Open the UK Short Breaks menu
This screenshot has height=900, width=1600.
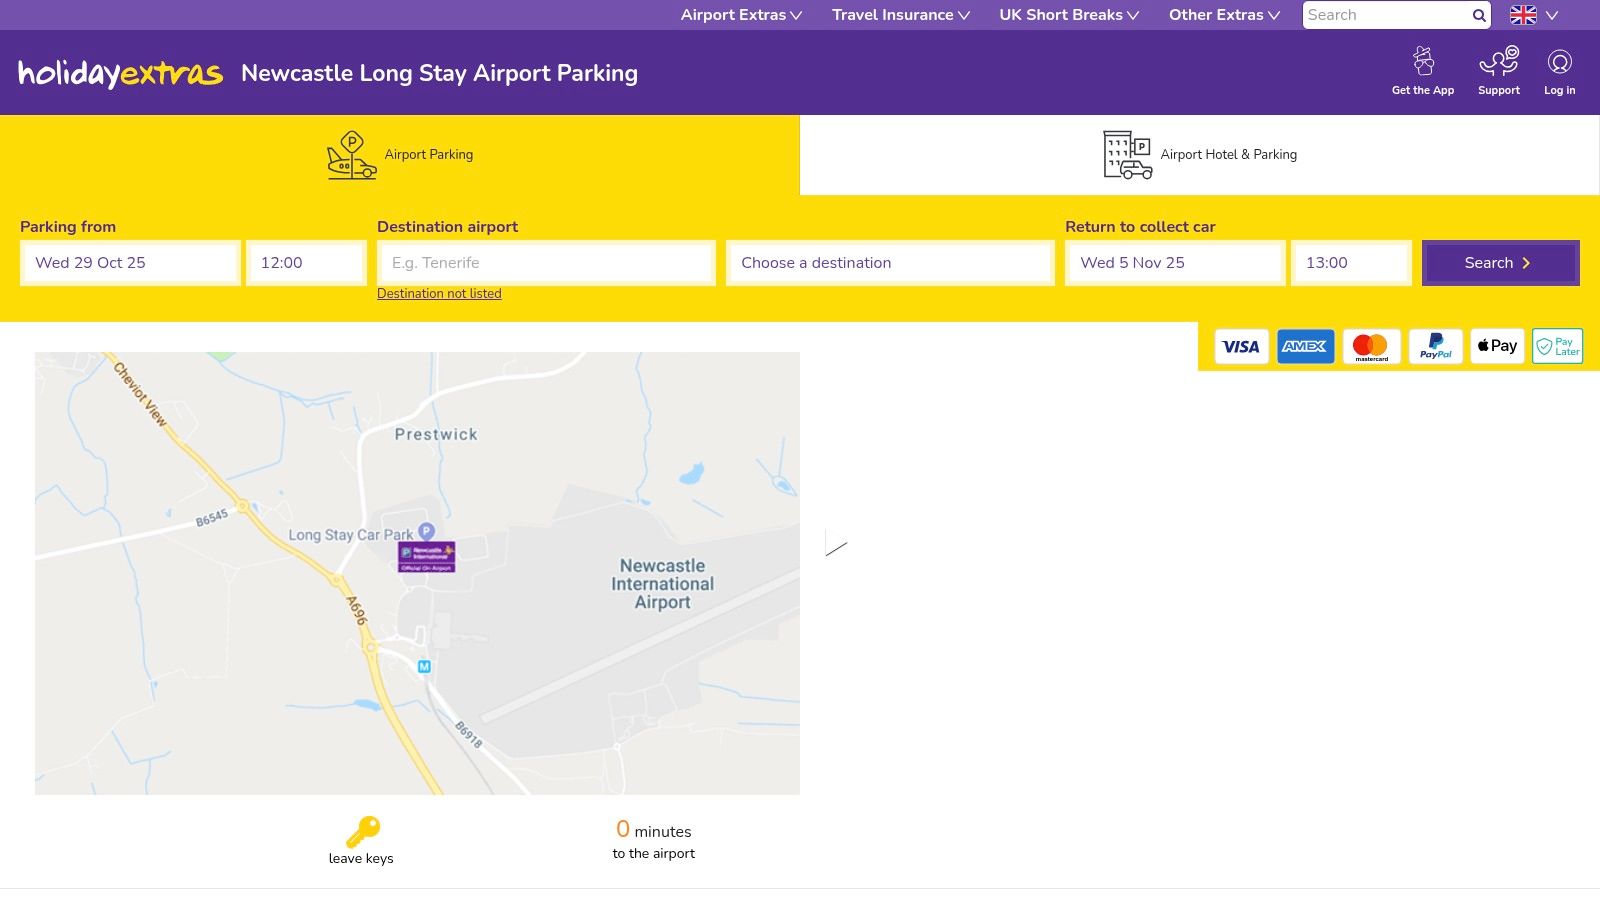(x=1068, y=15)
